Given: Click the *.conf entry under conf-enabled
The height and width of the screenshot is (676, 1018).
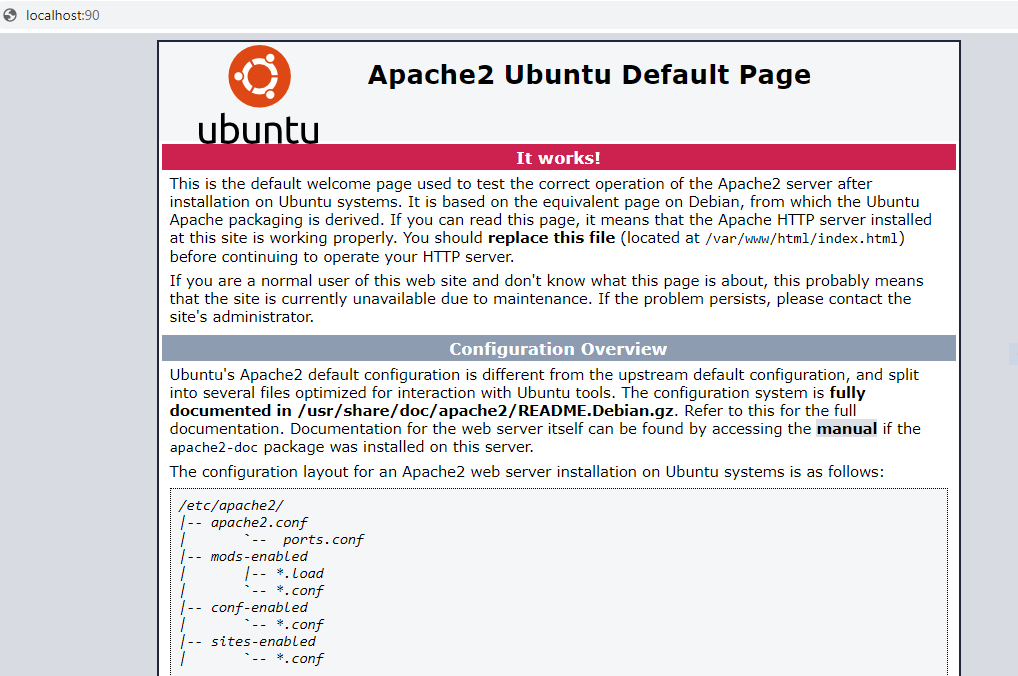Looking at the screenshot, I should point(300,624).
